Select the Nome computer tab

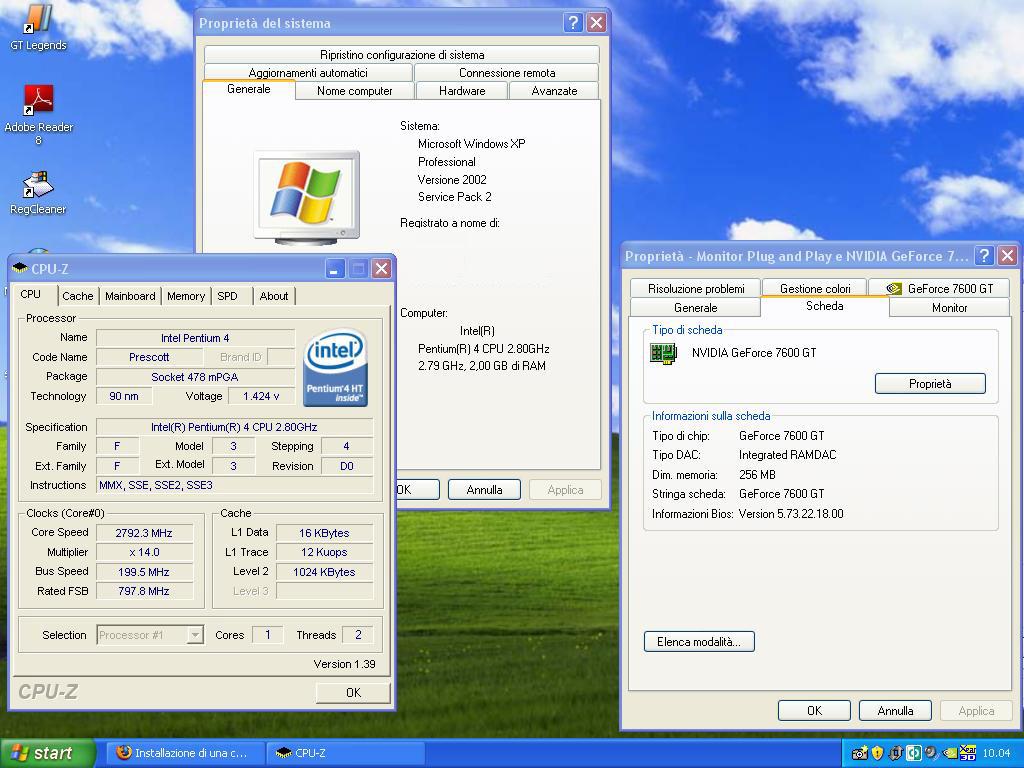click(355, 91)
